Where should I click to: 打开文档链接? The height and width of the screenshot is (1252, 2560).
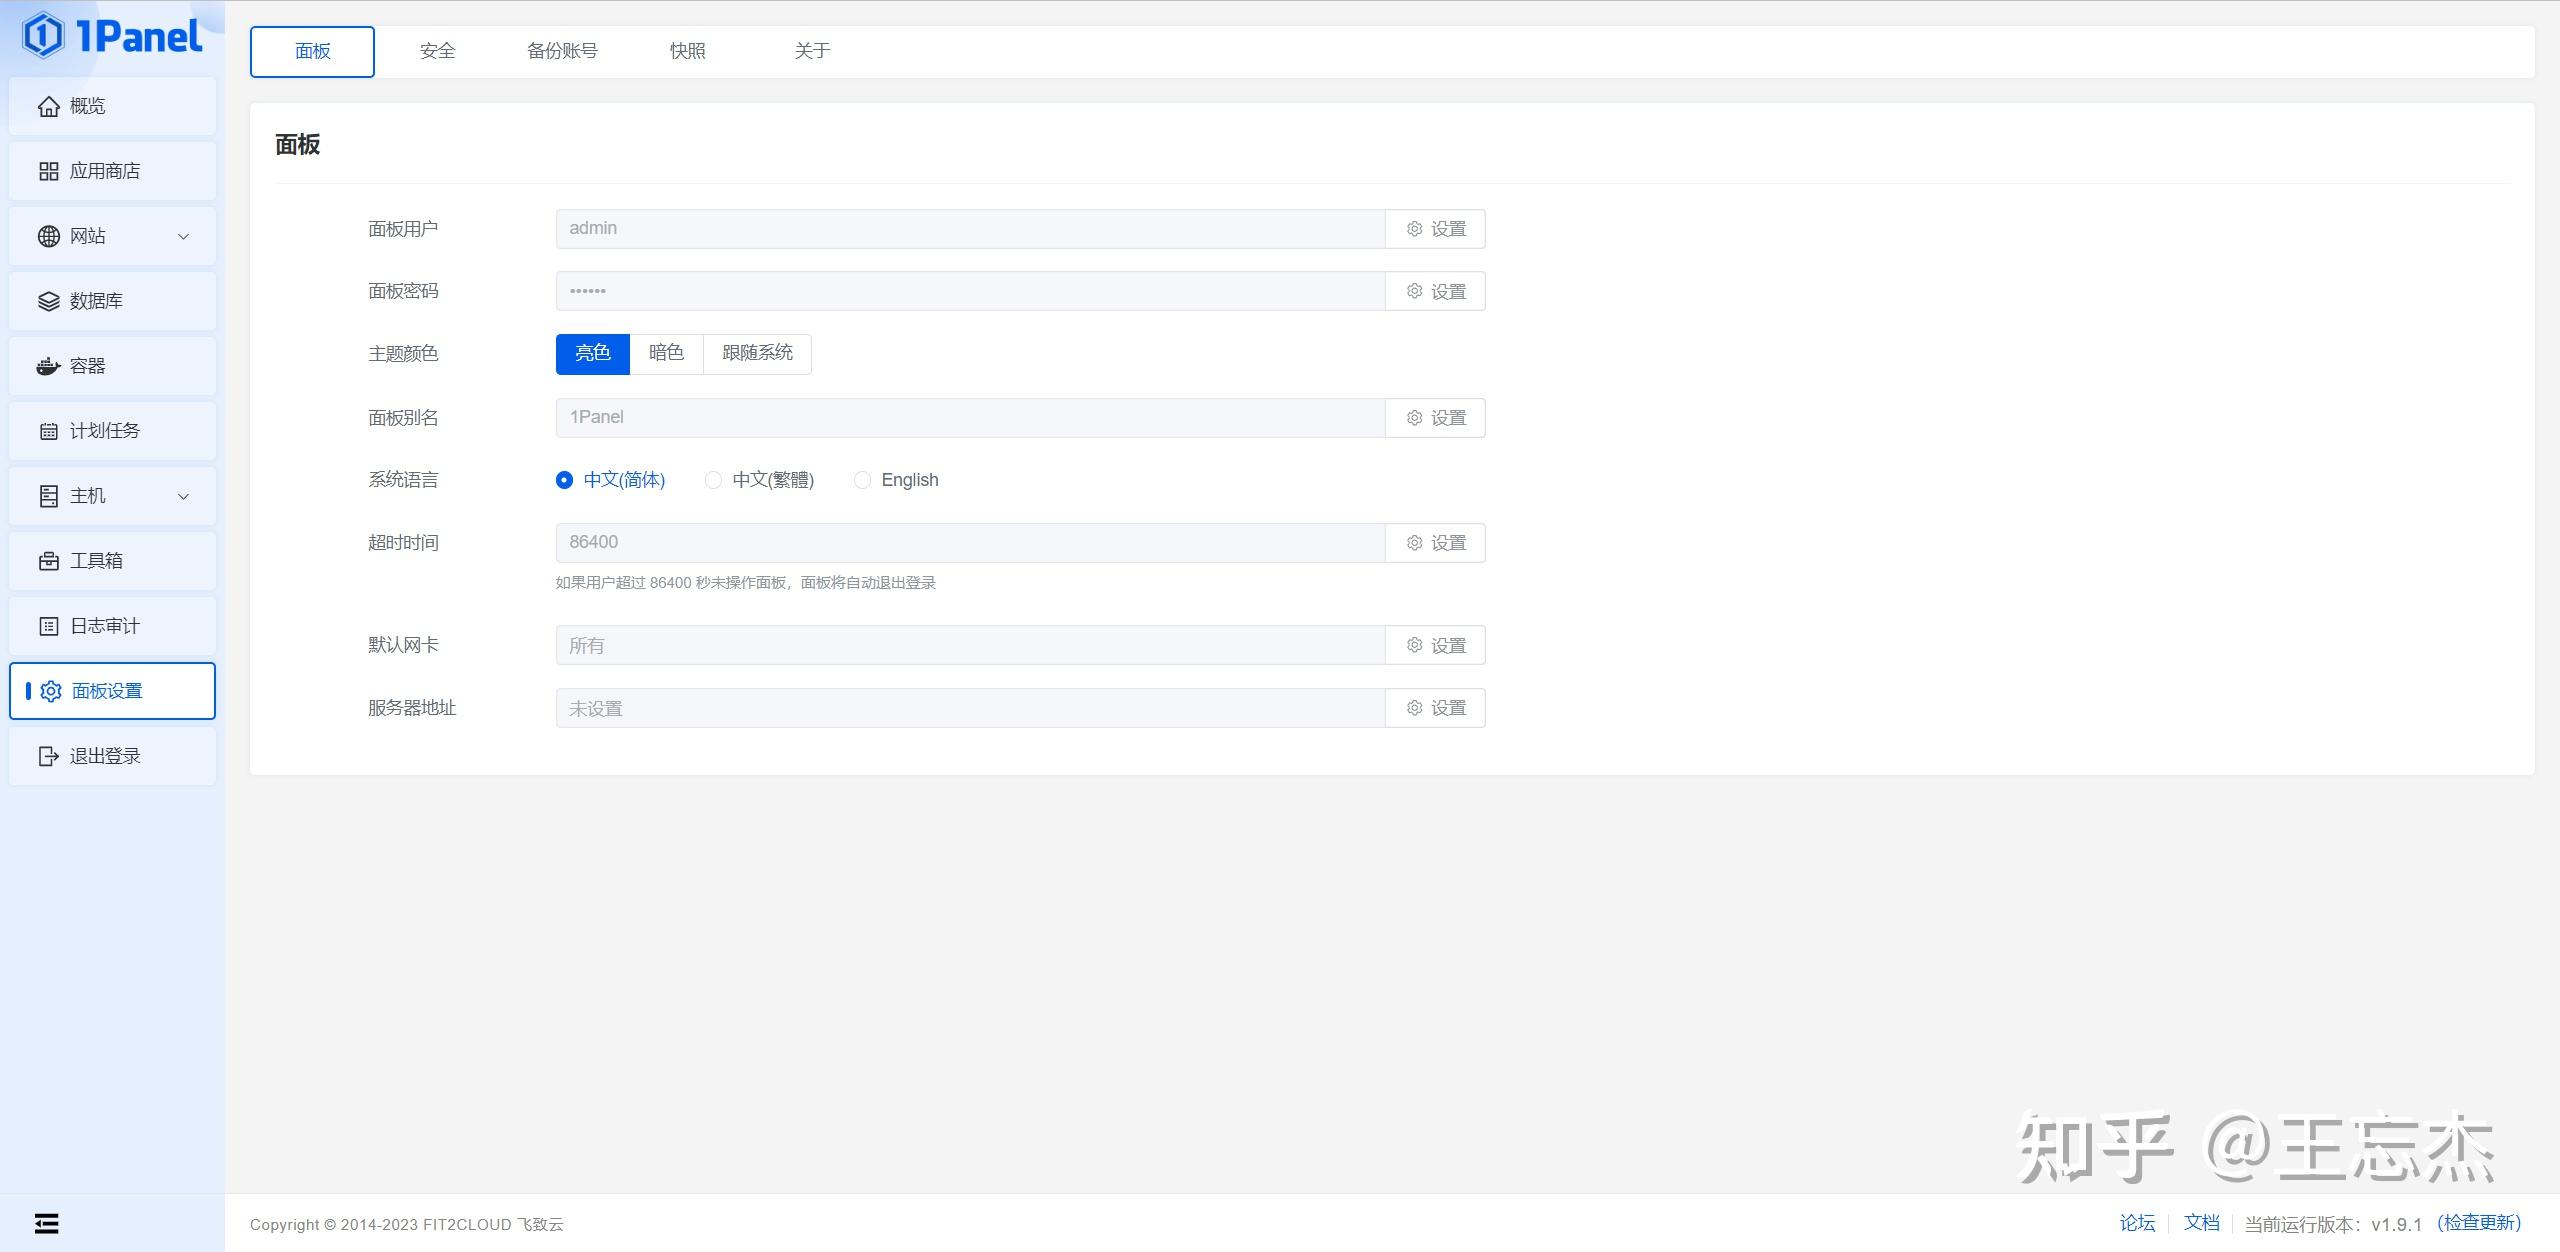pos(2203,1223)
